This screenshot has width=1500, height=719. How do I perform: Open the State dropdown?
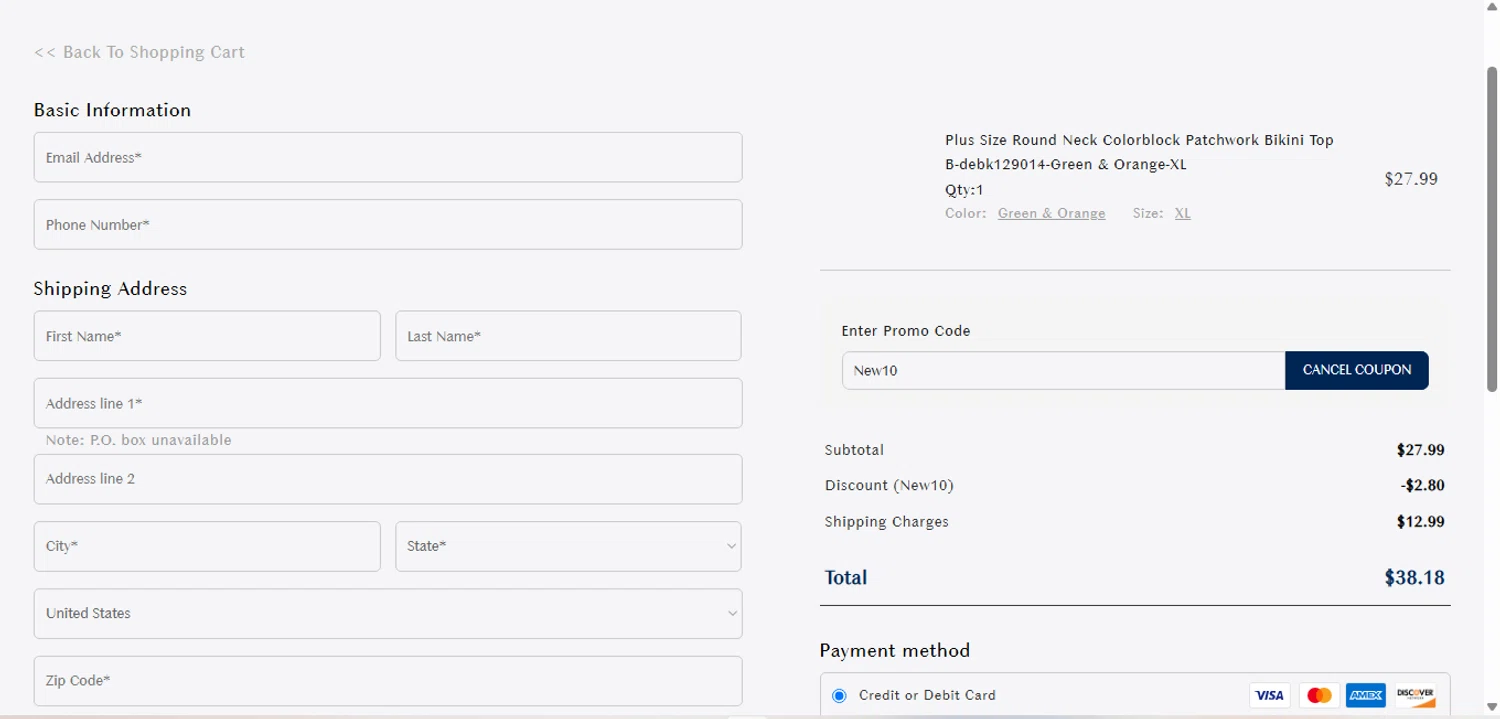coord(568,546)
